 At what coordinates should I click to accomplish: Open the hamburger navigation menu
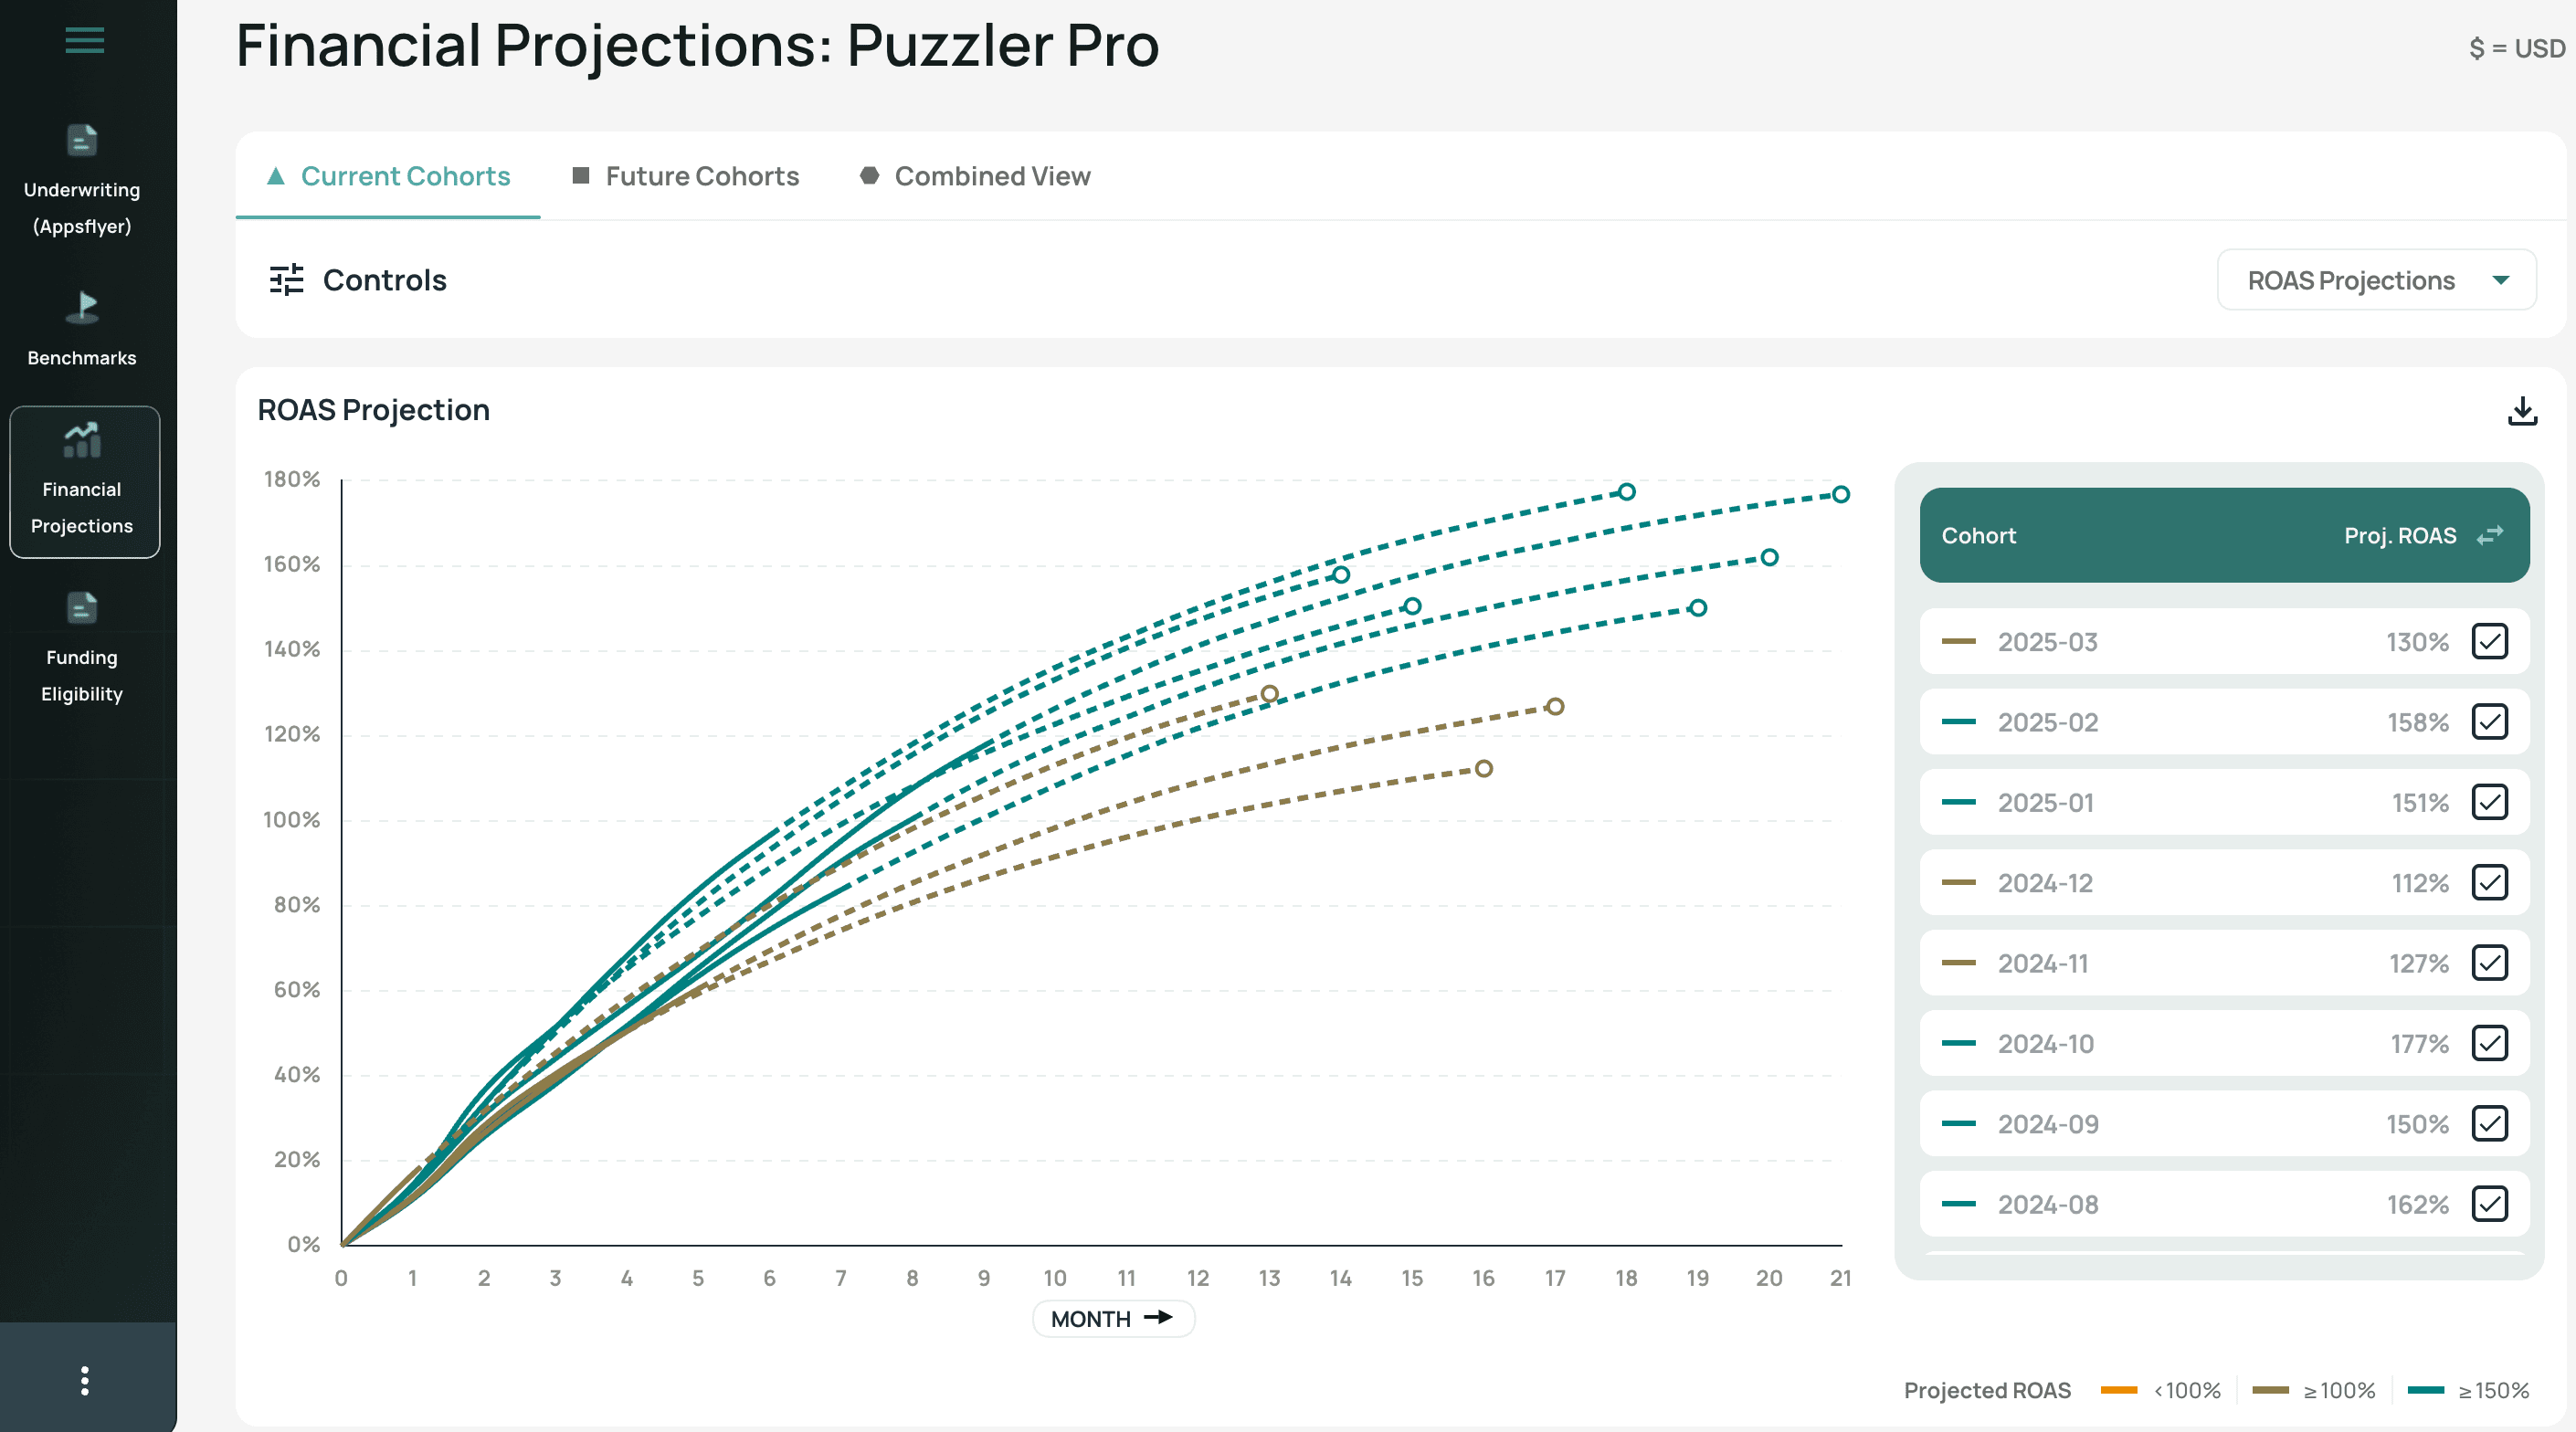[x=84, y=40]
